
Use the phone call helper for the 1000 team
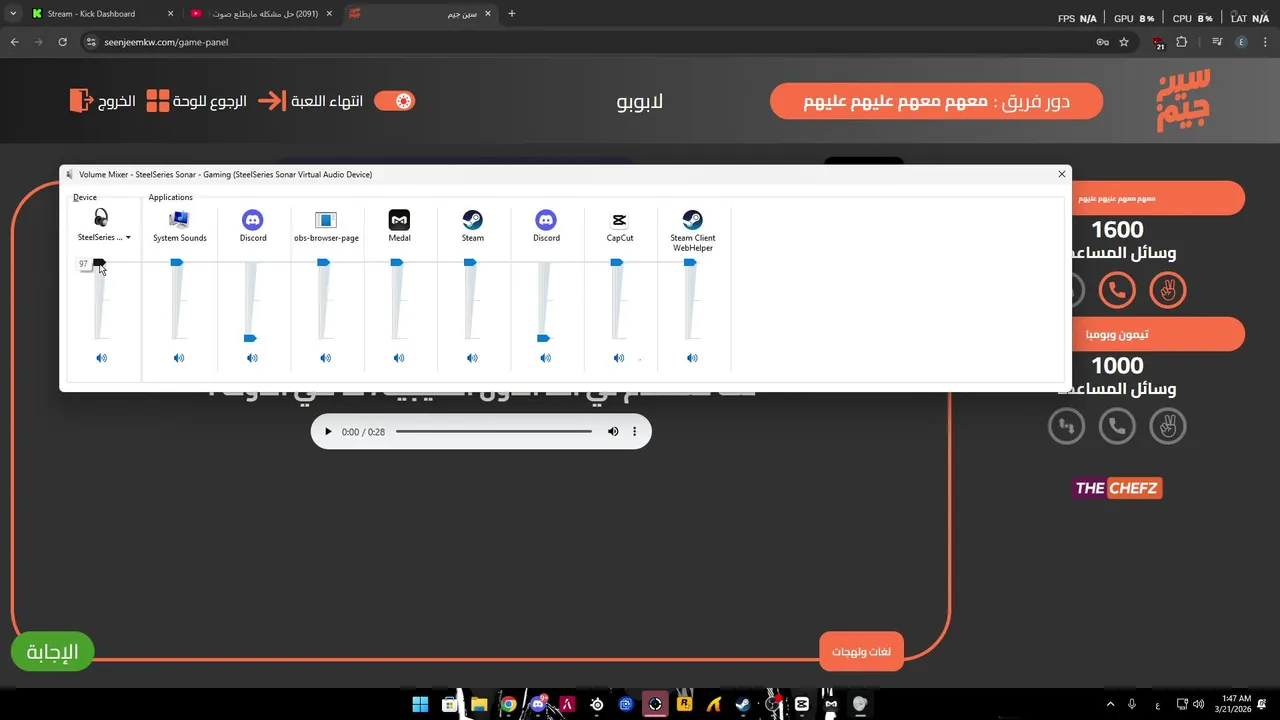click(1117, 427)
